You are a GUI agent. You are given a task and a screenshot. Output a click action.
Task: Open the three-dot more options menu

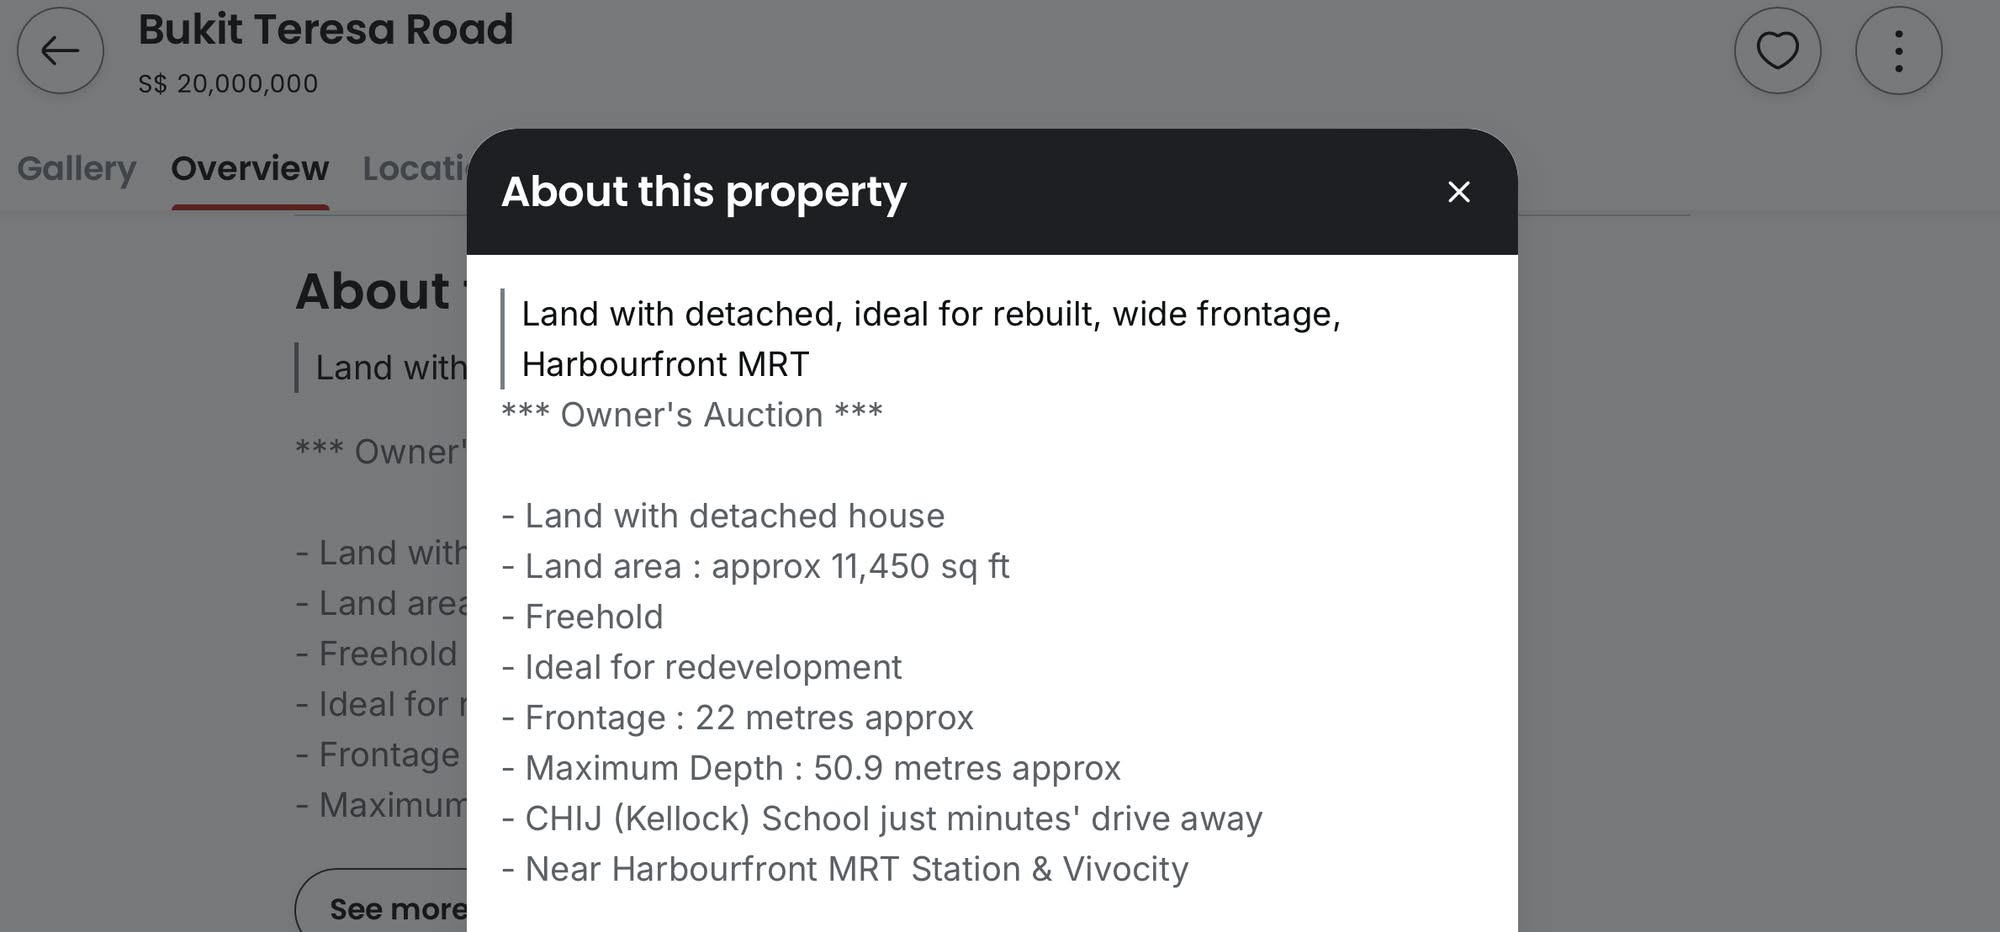coord(1898,51)
